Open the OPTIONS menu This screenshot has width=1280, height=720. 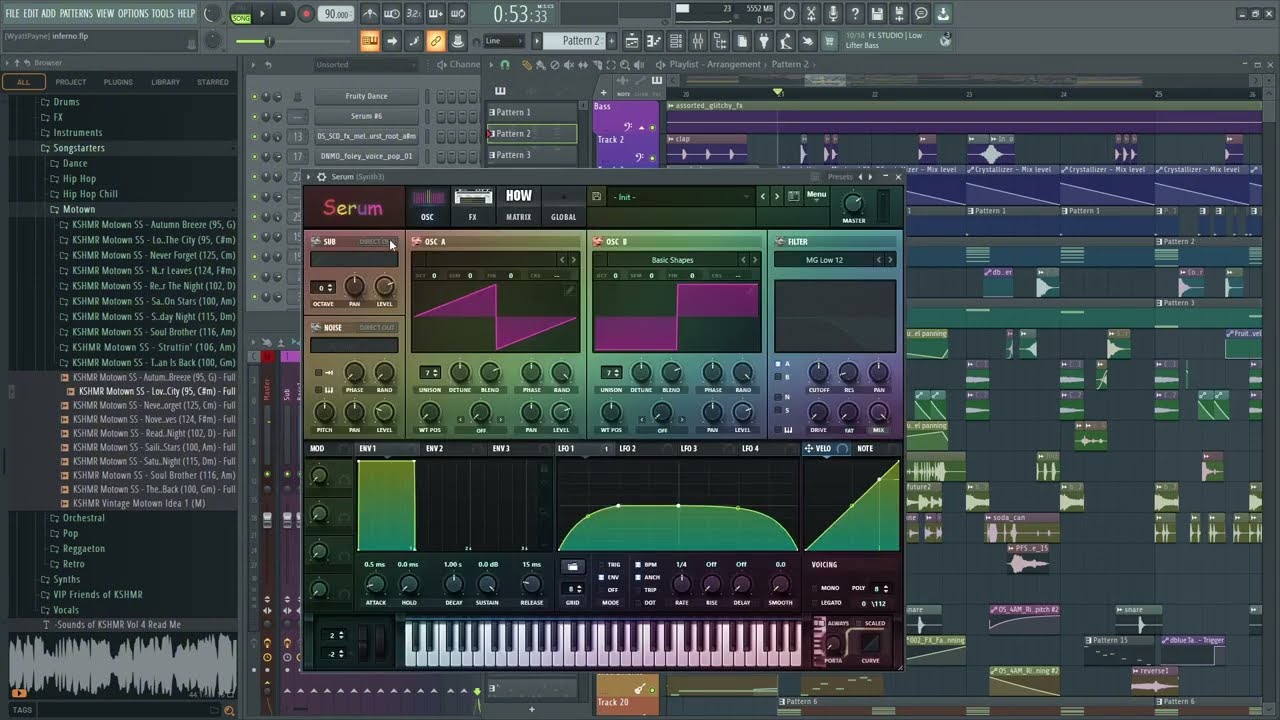point(132,13)
